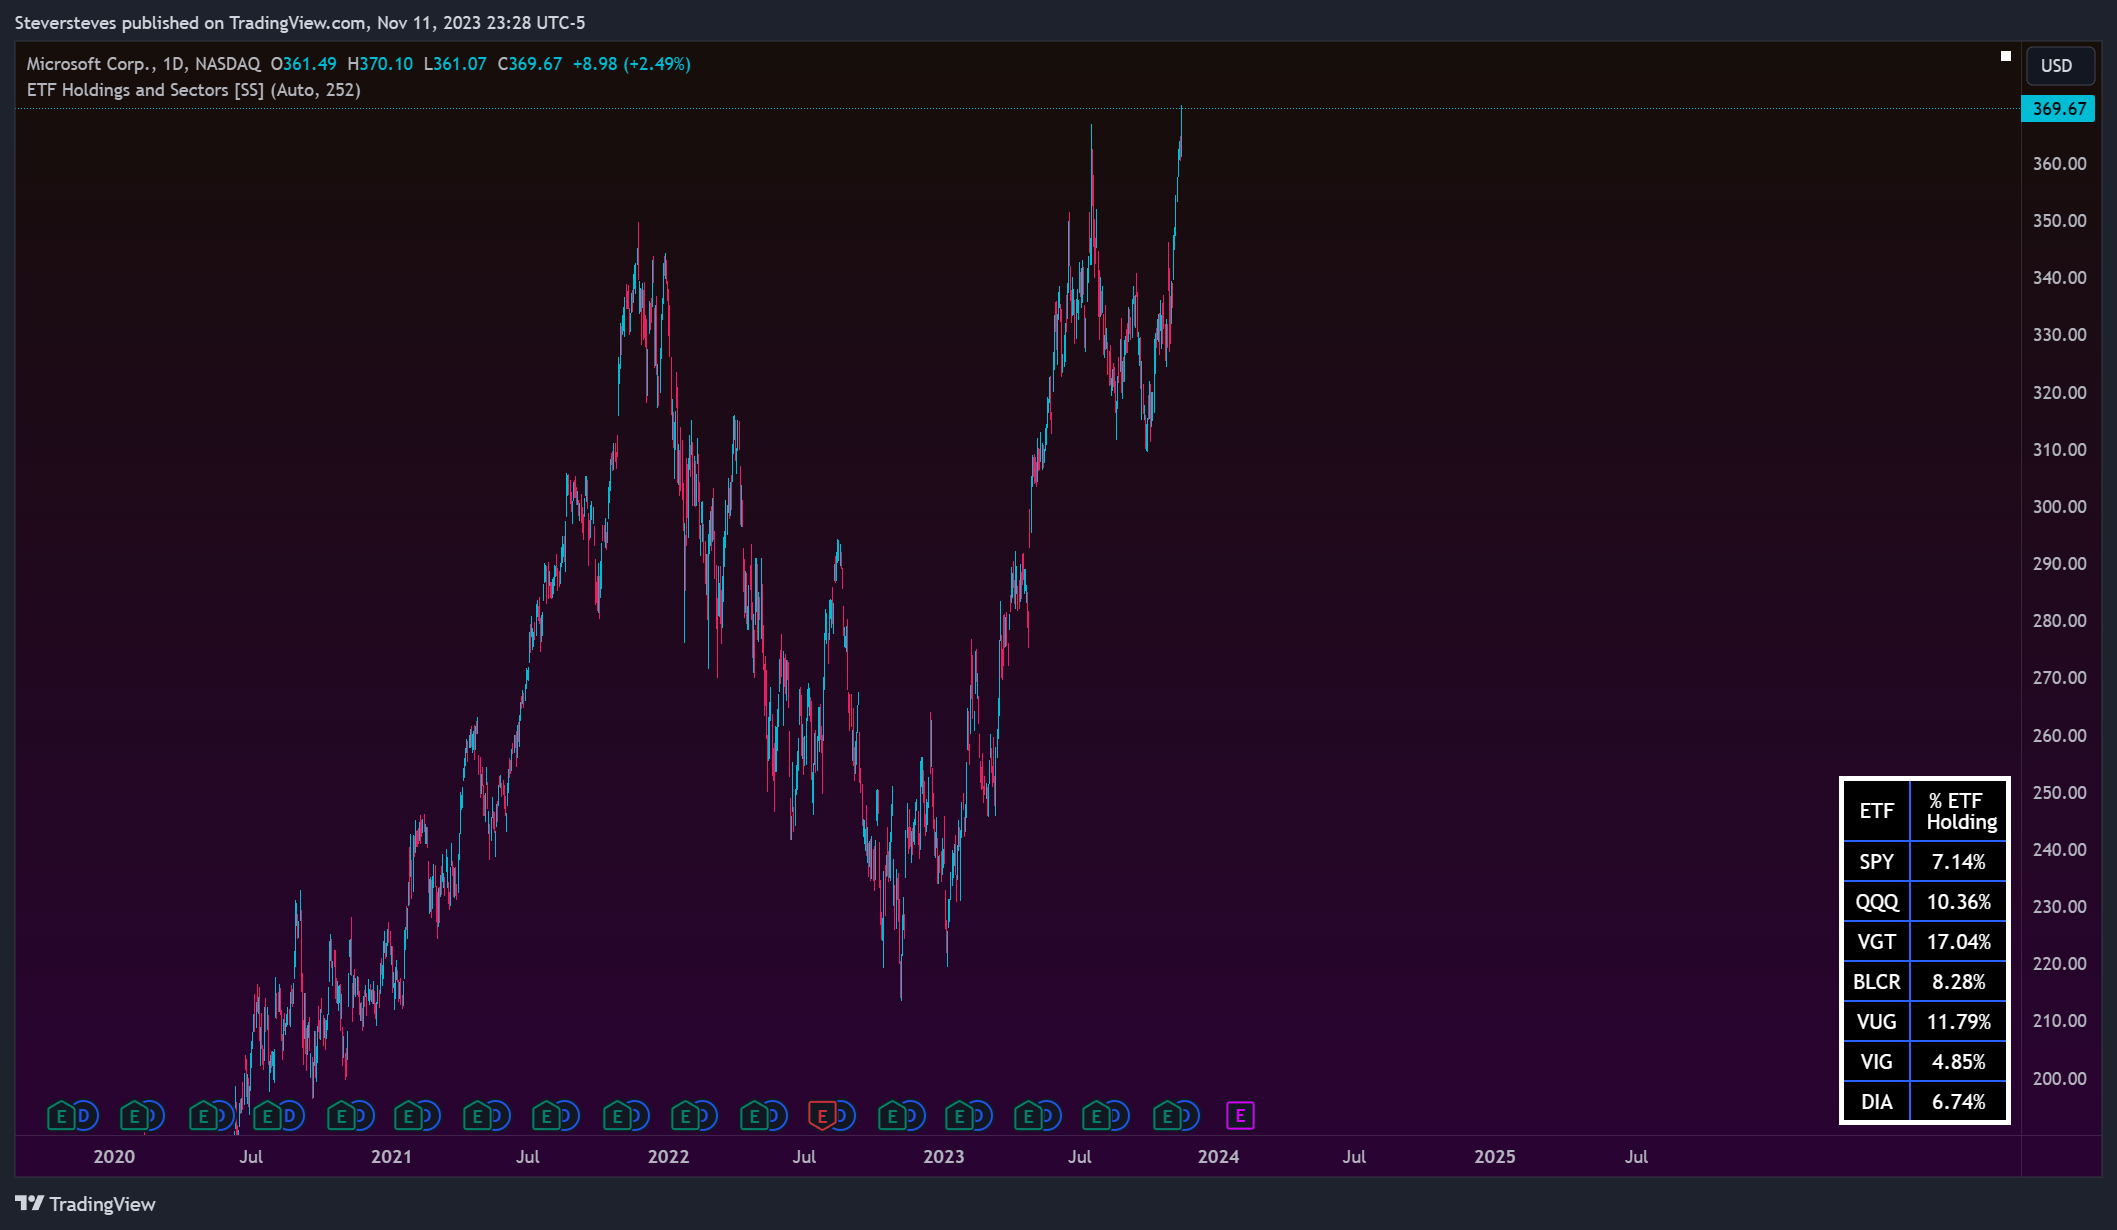Viewport: 2117px width, 1230px height.
Task: Click the 17.04% holding value
Action: click(1959, 942)
